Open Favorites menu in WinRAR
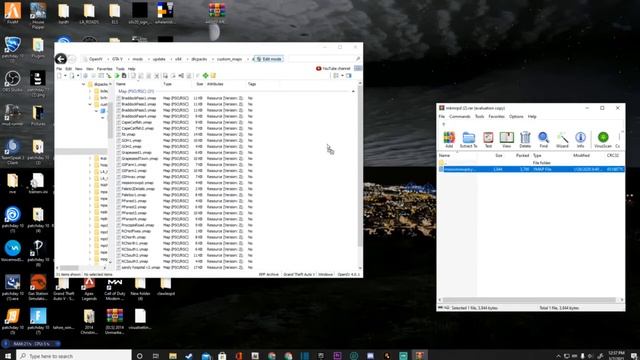This screenshot has height=360, width=640. [496, 117]
